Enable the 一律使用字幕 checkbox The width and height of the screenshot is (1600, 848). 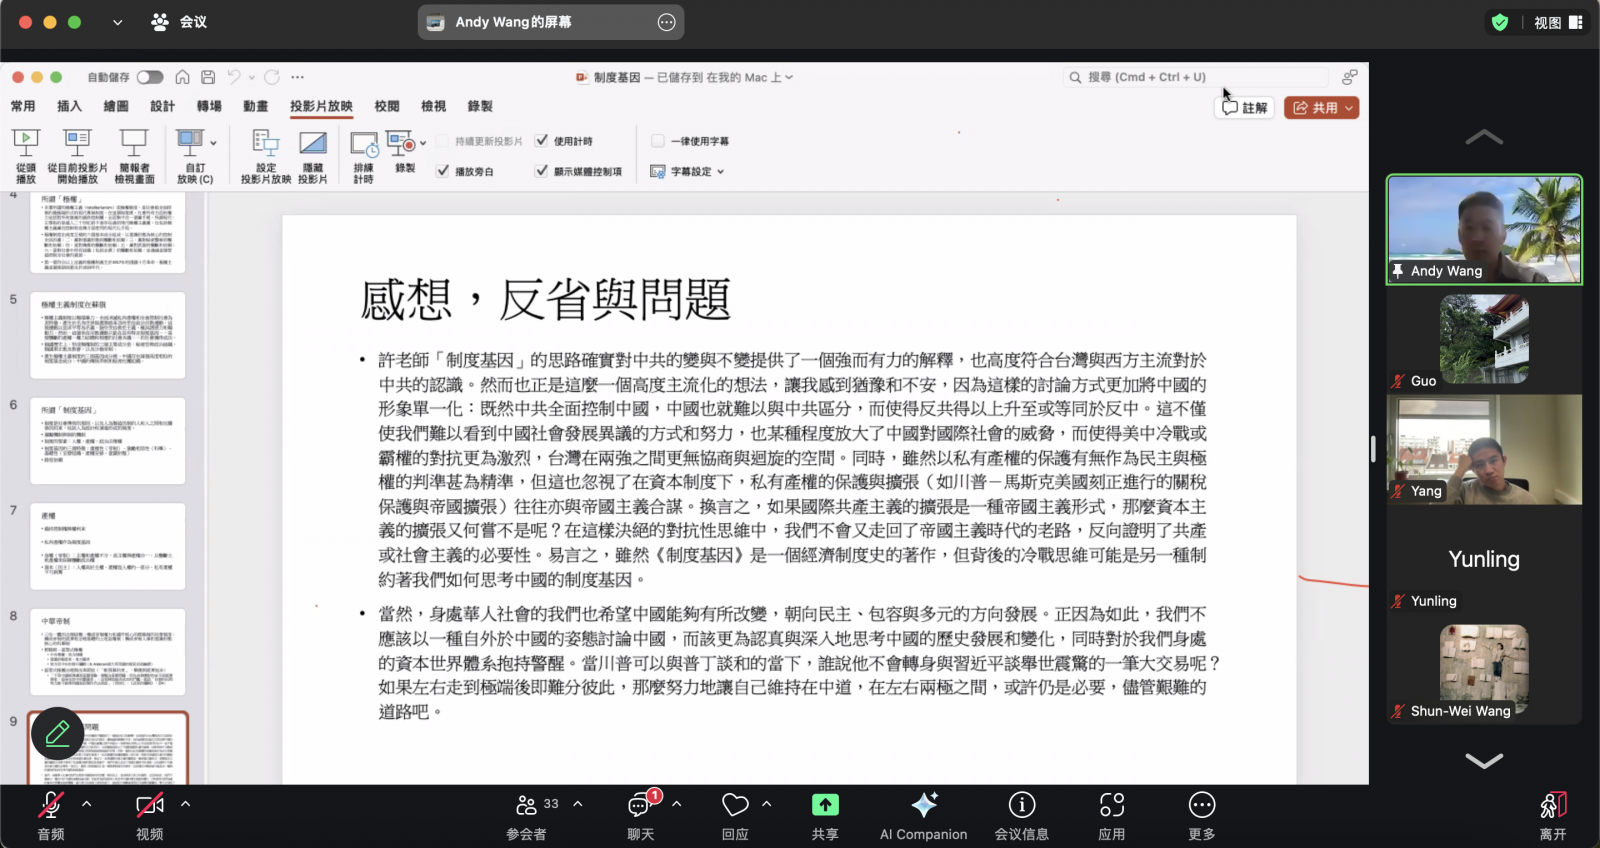click(658, 141)
